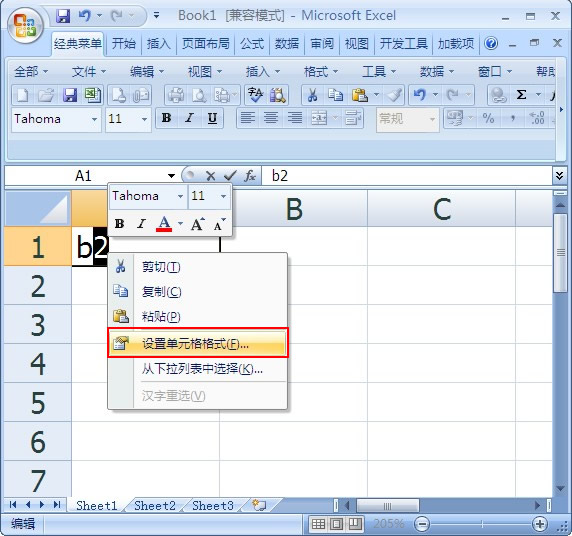Open 格式 classic menu
This screenshot has height=536, width=572.
(321, 72)
